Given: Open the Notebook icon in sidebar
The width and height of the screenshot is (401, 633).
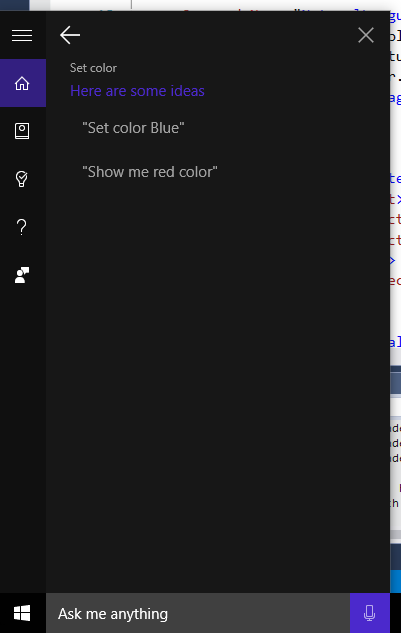Looking at the screenshot, I should [22, 131].
